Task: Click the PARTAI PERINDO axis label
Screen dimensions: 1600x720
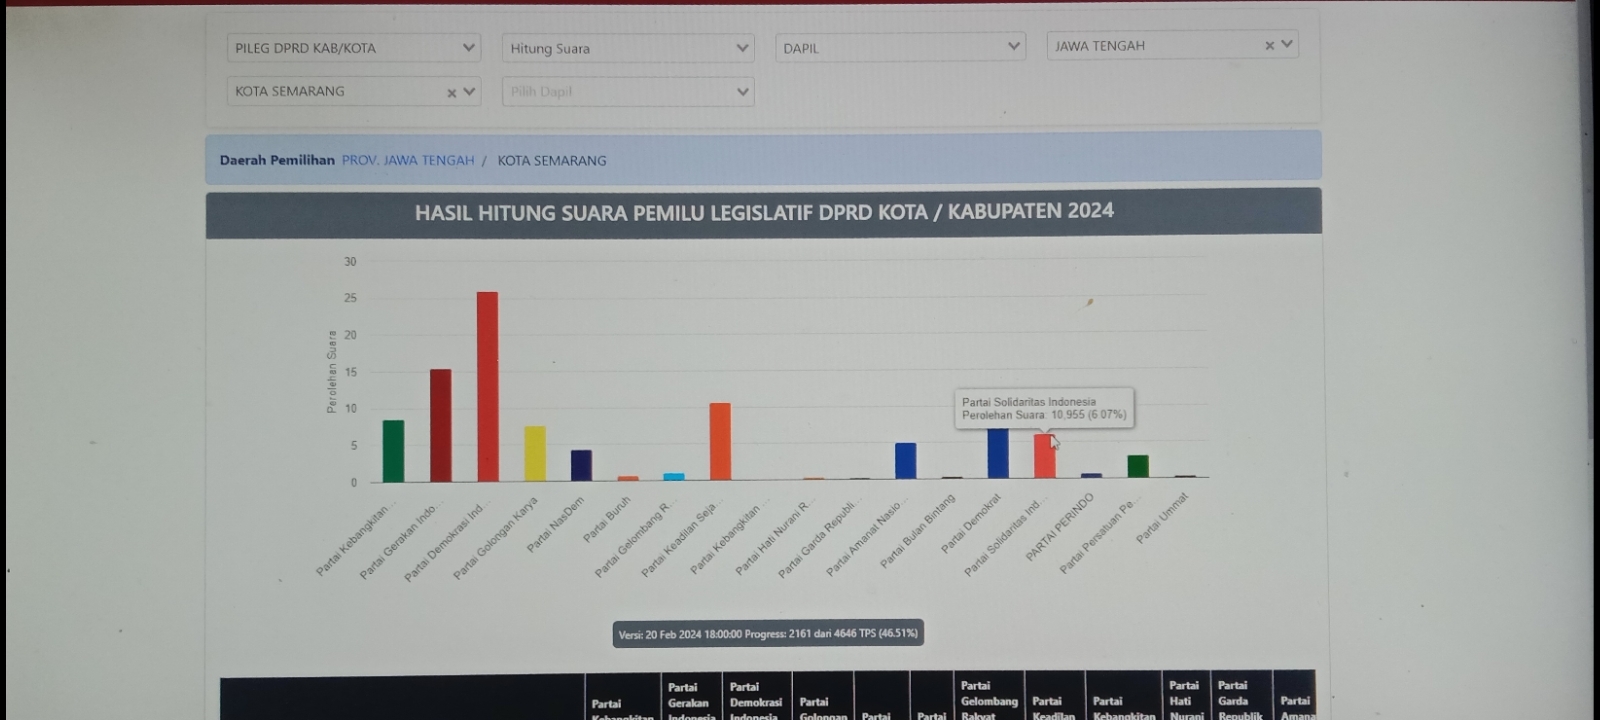Action: pos(1060,527)
